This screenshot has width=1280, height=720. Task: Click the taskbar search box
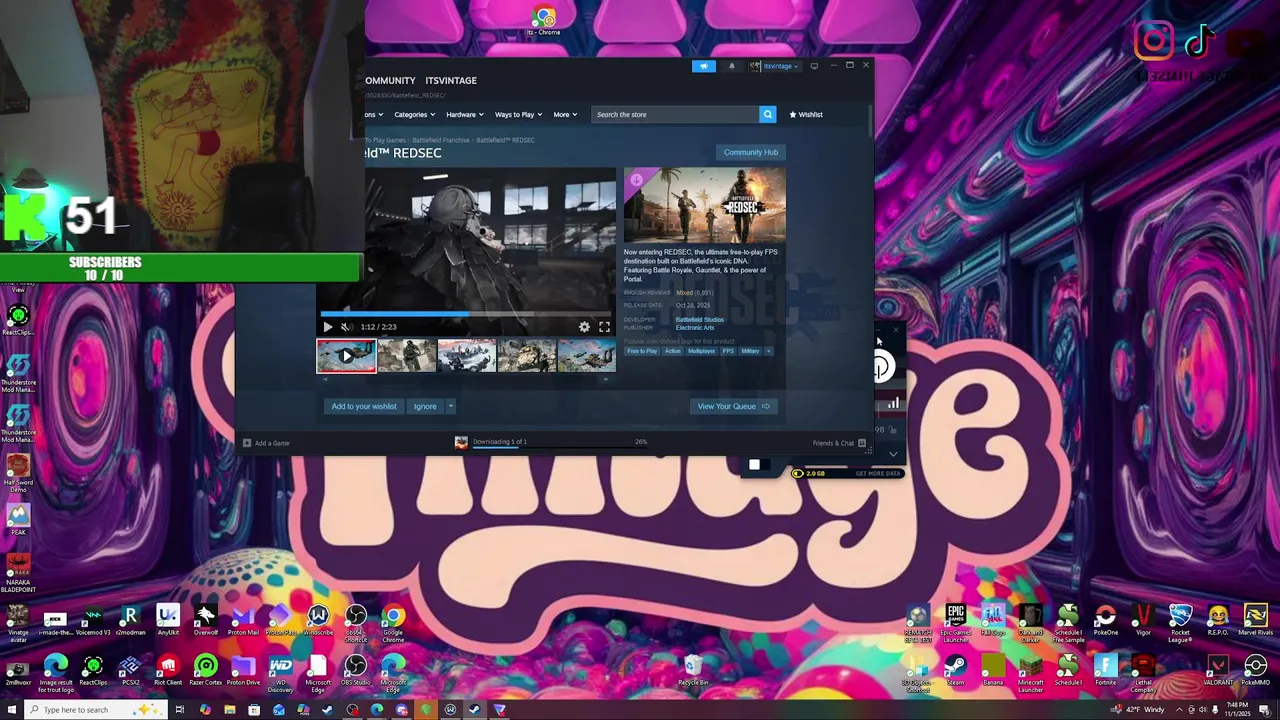[x=95, y=710]
